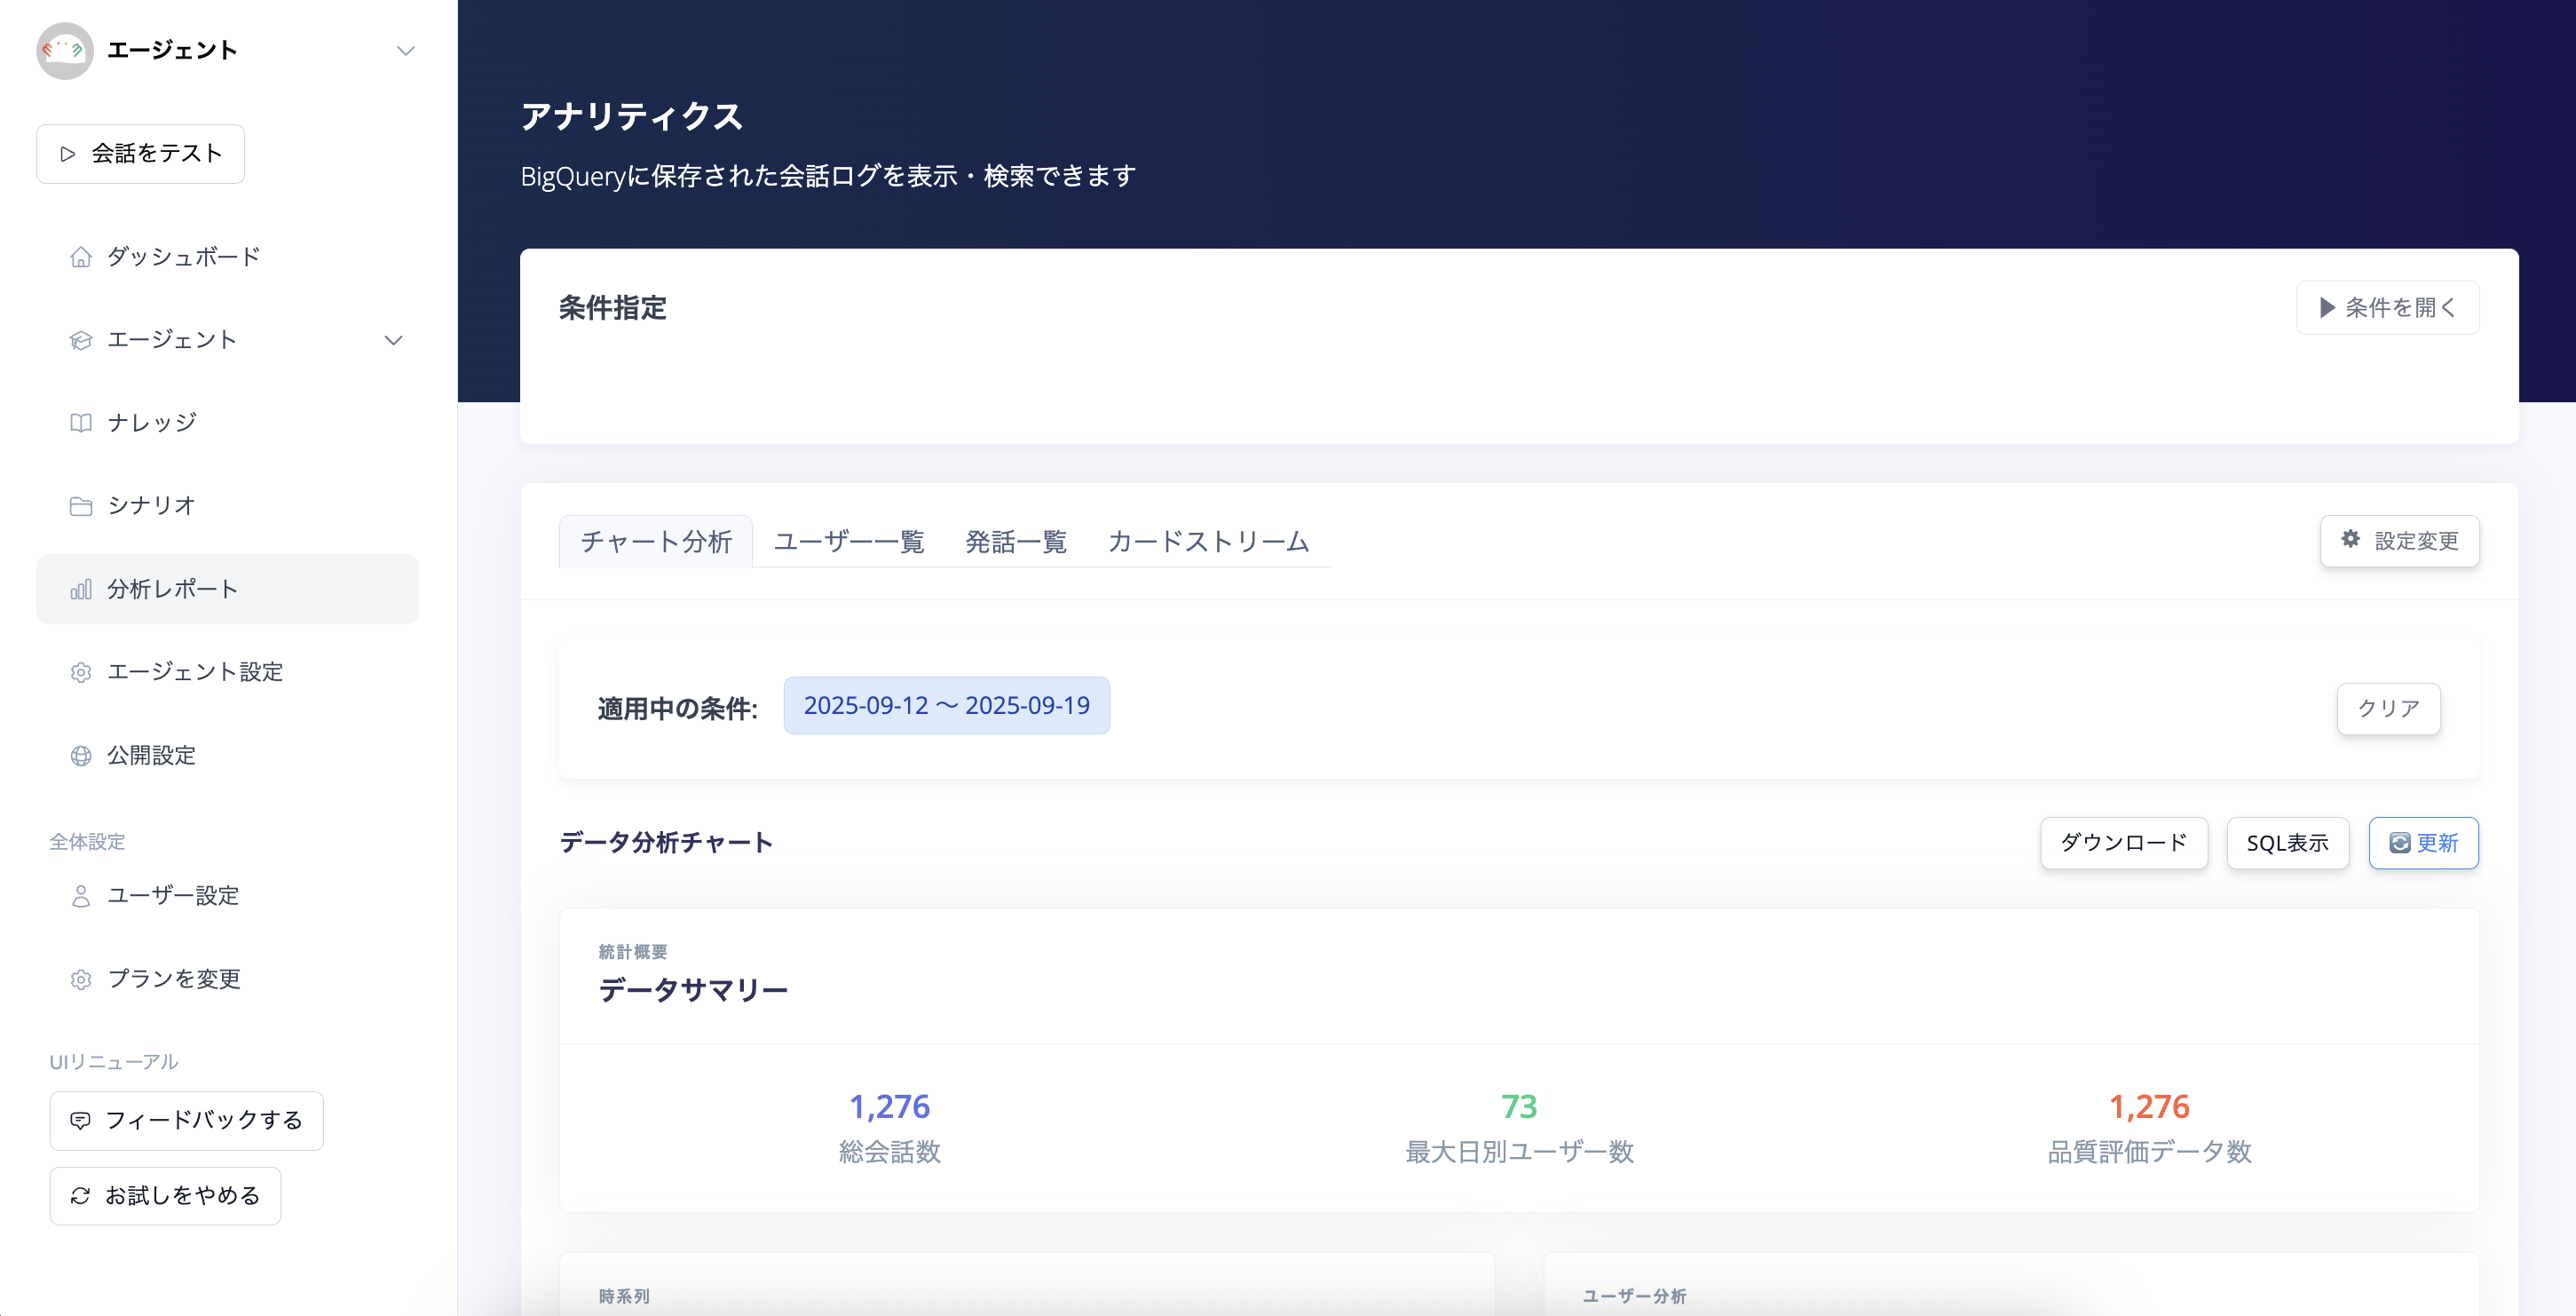Expand the top agent selector chevron
2576x1316 pixels.
[x=405, y=51]
